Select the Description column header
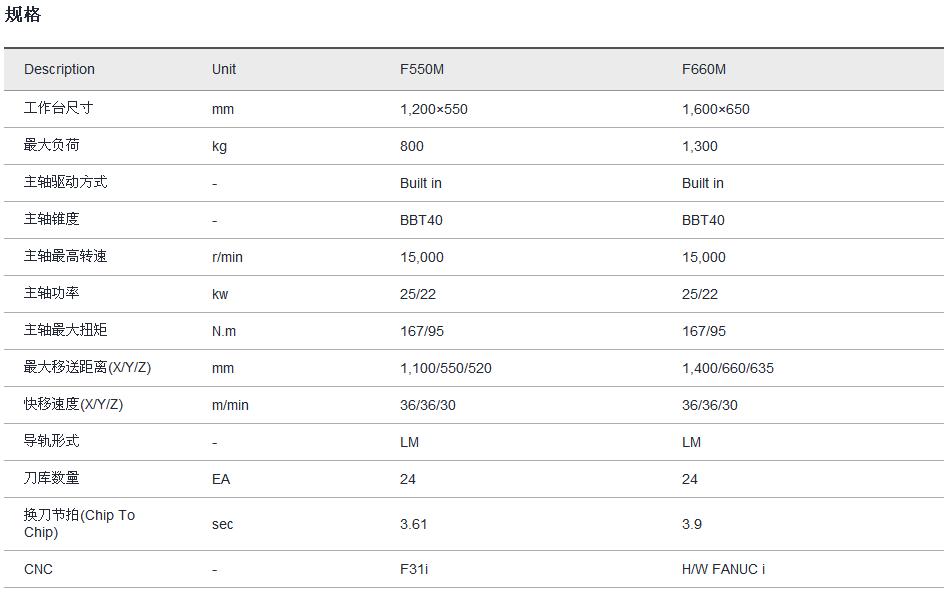 [x=59, y=69]
